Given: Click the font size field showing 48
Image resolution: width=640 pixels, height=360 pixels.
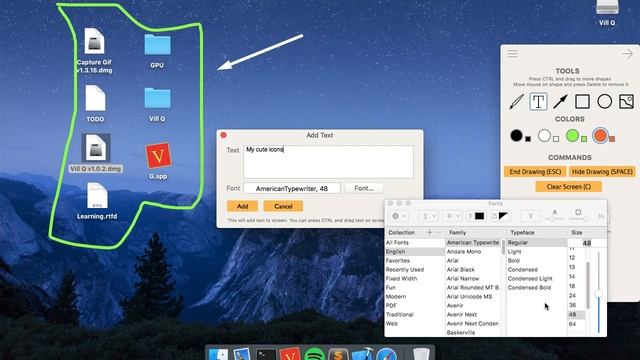Looking at the screenshot, I should (587, 243).
